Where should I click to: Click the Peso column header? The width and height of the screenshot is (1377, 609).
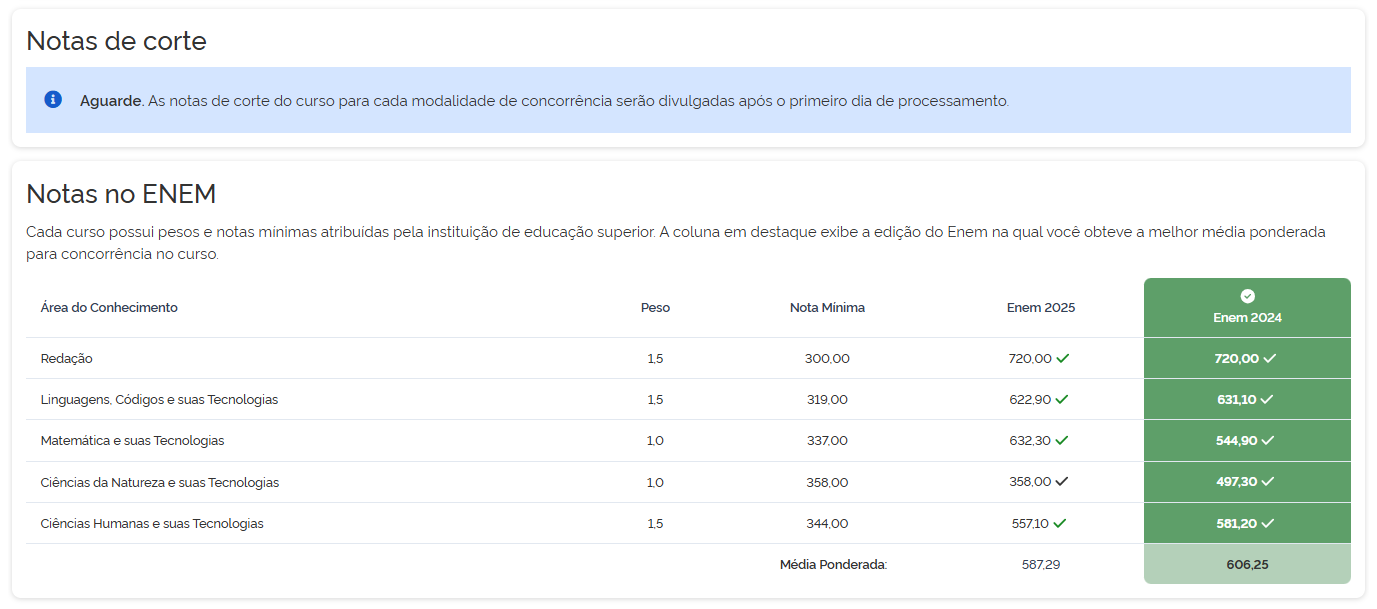point(655,307)
